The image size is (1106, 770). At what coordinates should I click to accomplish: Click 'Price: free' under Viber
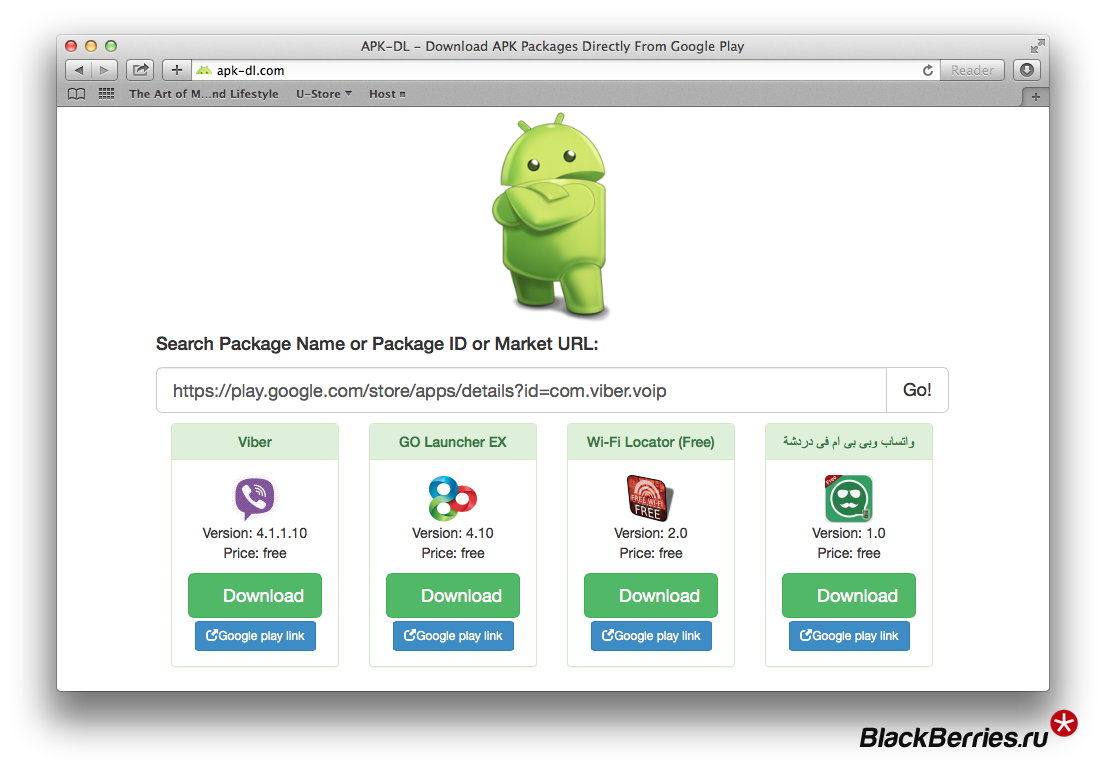pos(255,554)
